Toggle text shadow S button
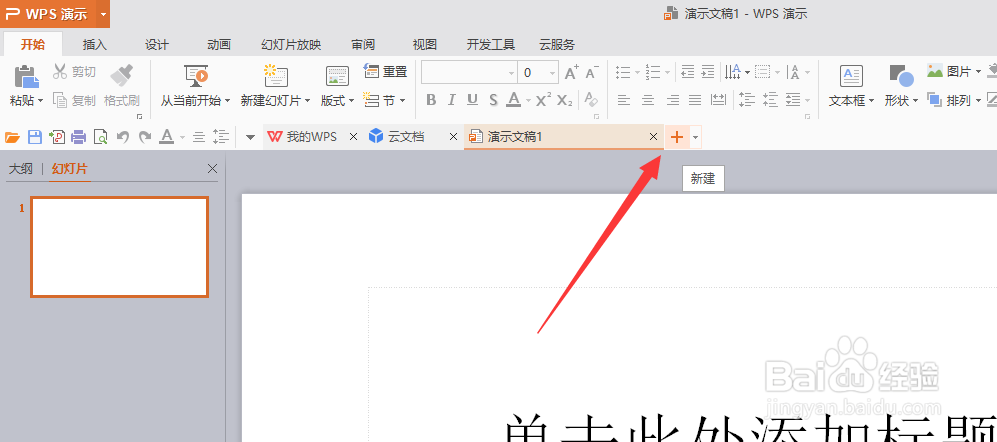 tap(493, 100)
